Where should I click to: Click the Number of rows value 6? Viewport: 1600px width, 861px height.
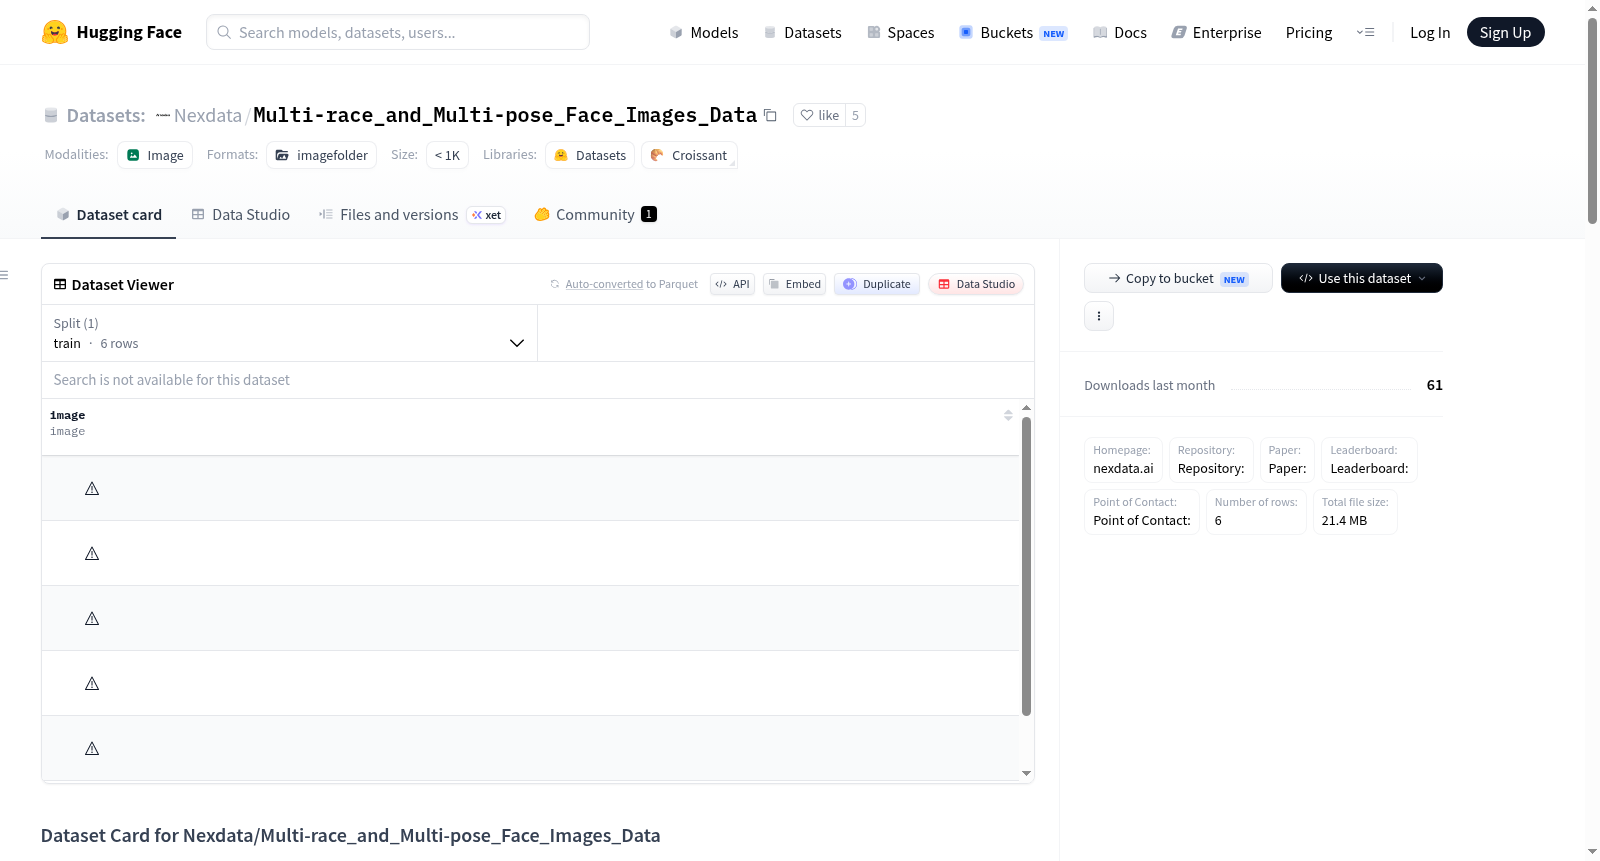click(x=1218, y=521)
